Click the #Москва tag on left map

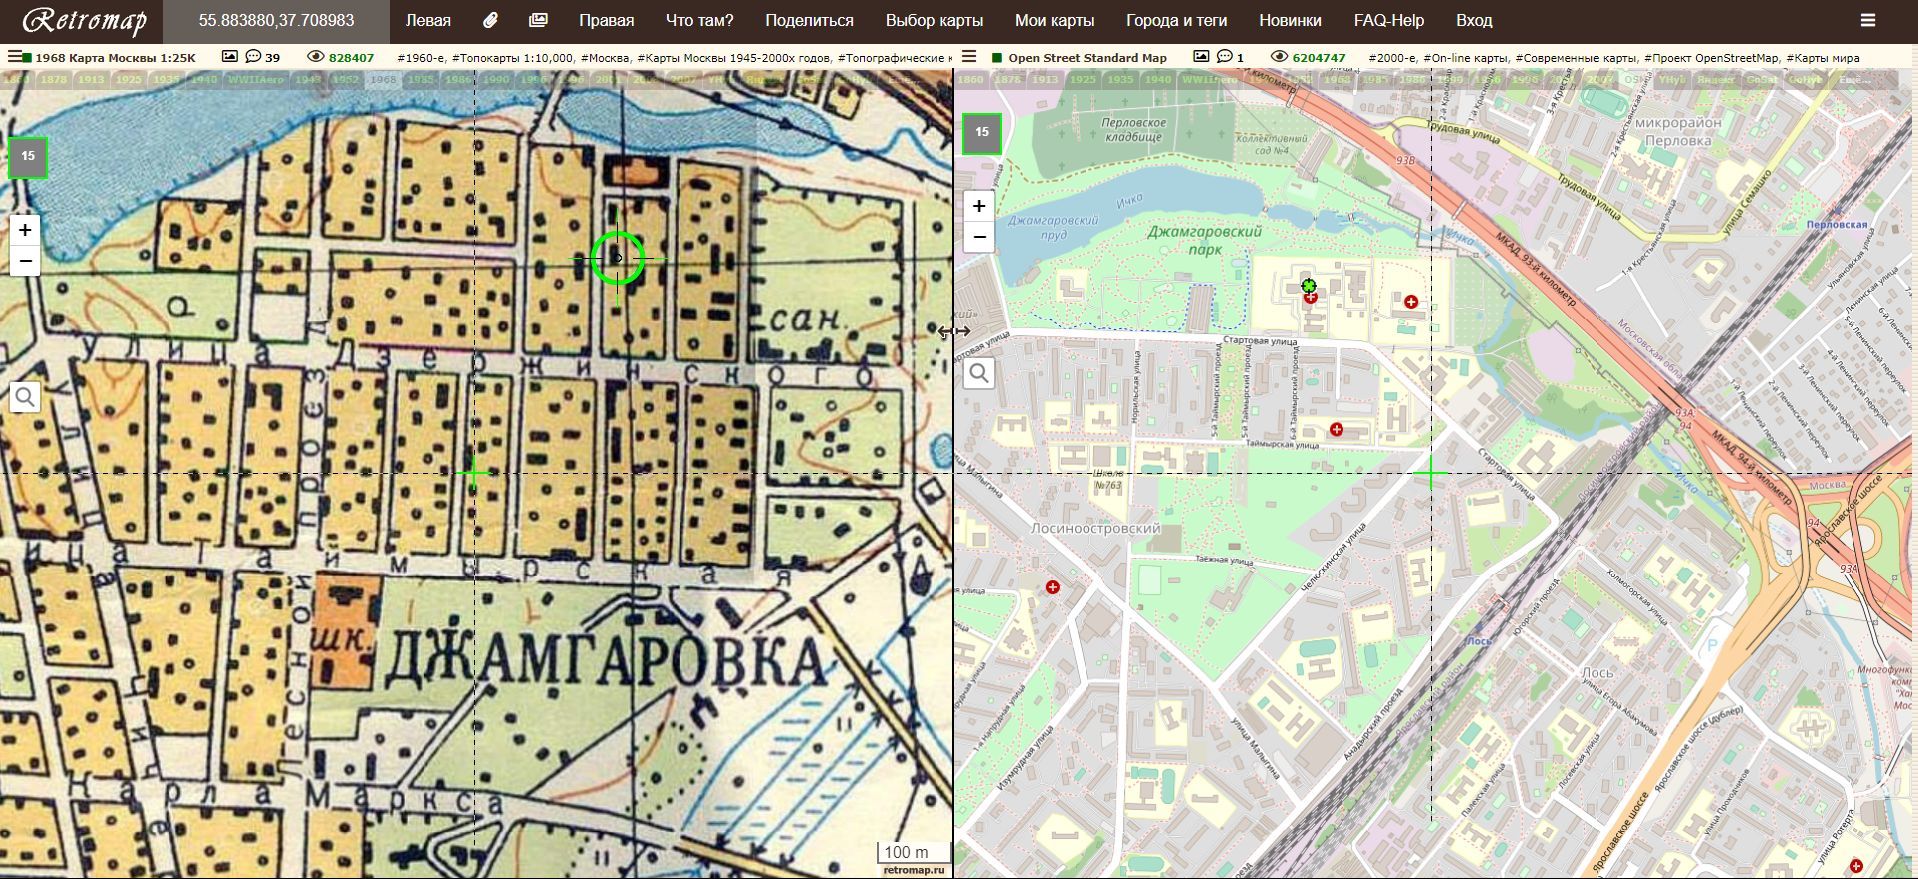click(x=603, y=58)
